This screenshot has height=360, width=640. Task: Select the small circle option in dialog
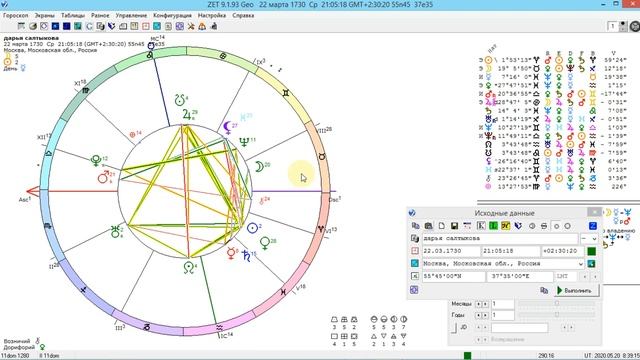pos(556,226)
